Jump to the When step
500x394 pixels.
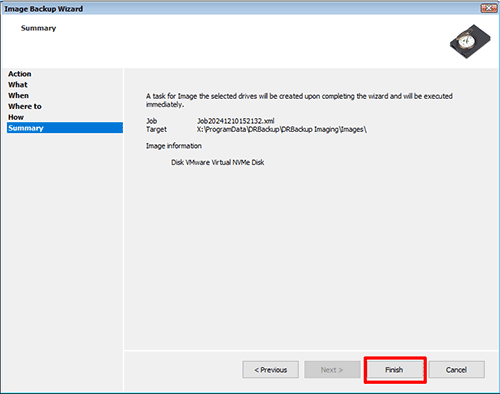click(18, 95)
